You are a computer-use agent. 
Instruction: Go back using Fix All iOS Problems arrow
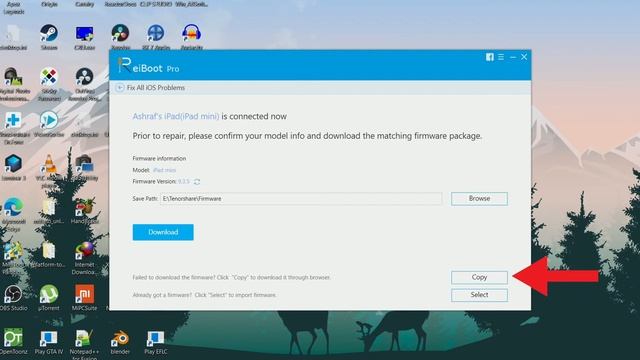(x=120, y=88)
